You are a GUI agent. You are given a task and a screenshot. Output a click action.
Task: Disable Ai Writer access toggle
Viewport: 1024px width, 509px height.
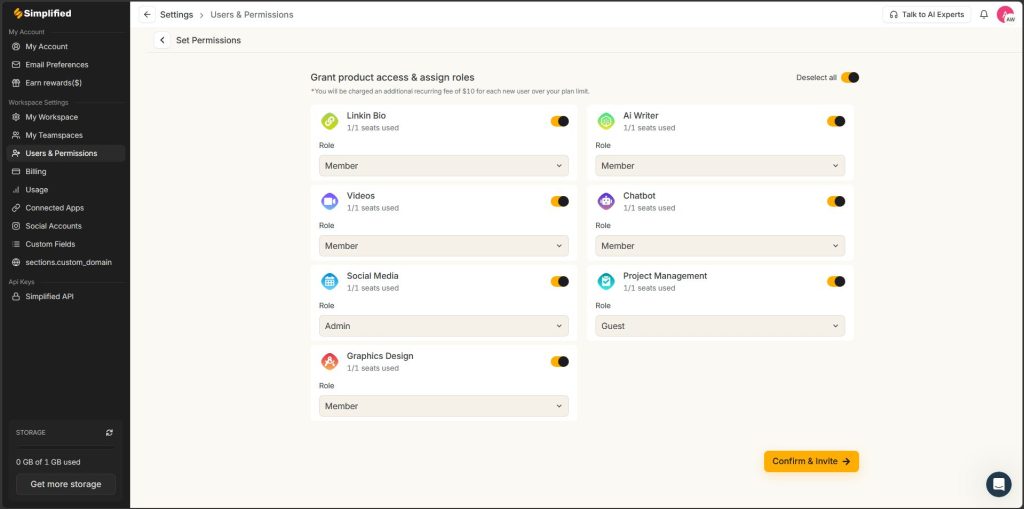(836, 121)
